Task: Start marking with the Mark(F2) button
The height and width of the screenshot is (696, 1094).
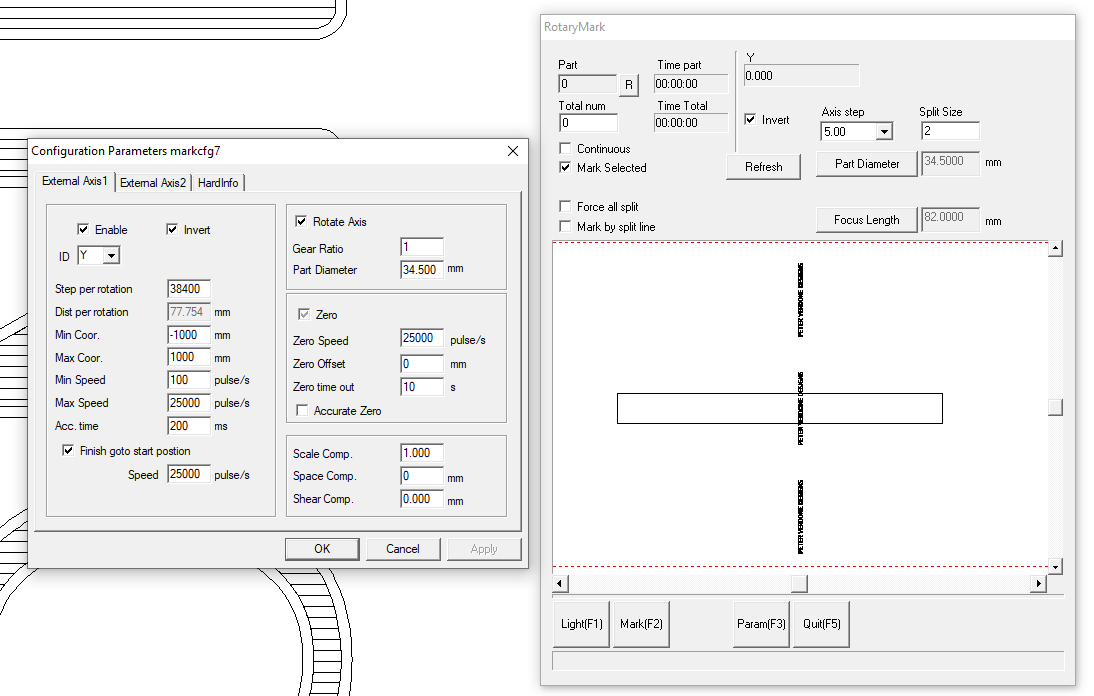Action: (x=641, y=624)
